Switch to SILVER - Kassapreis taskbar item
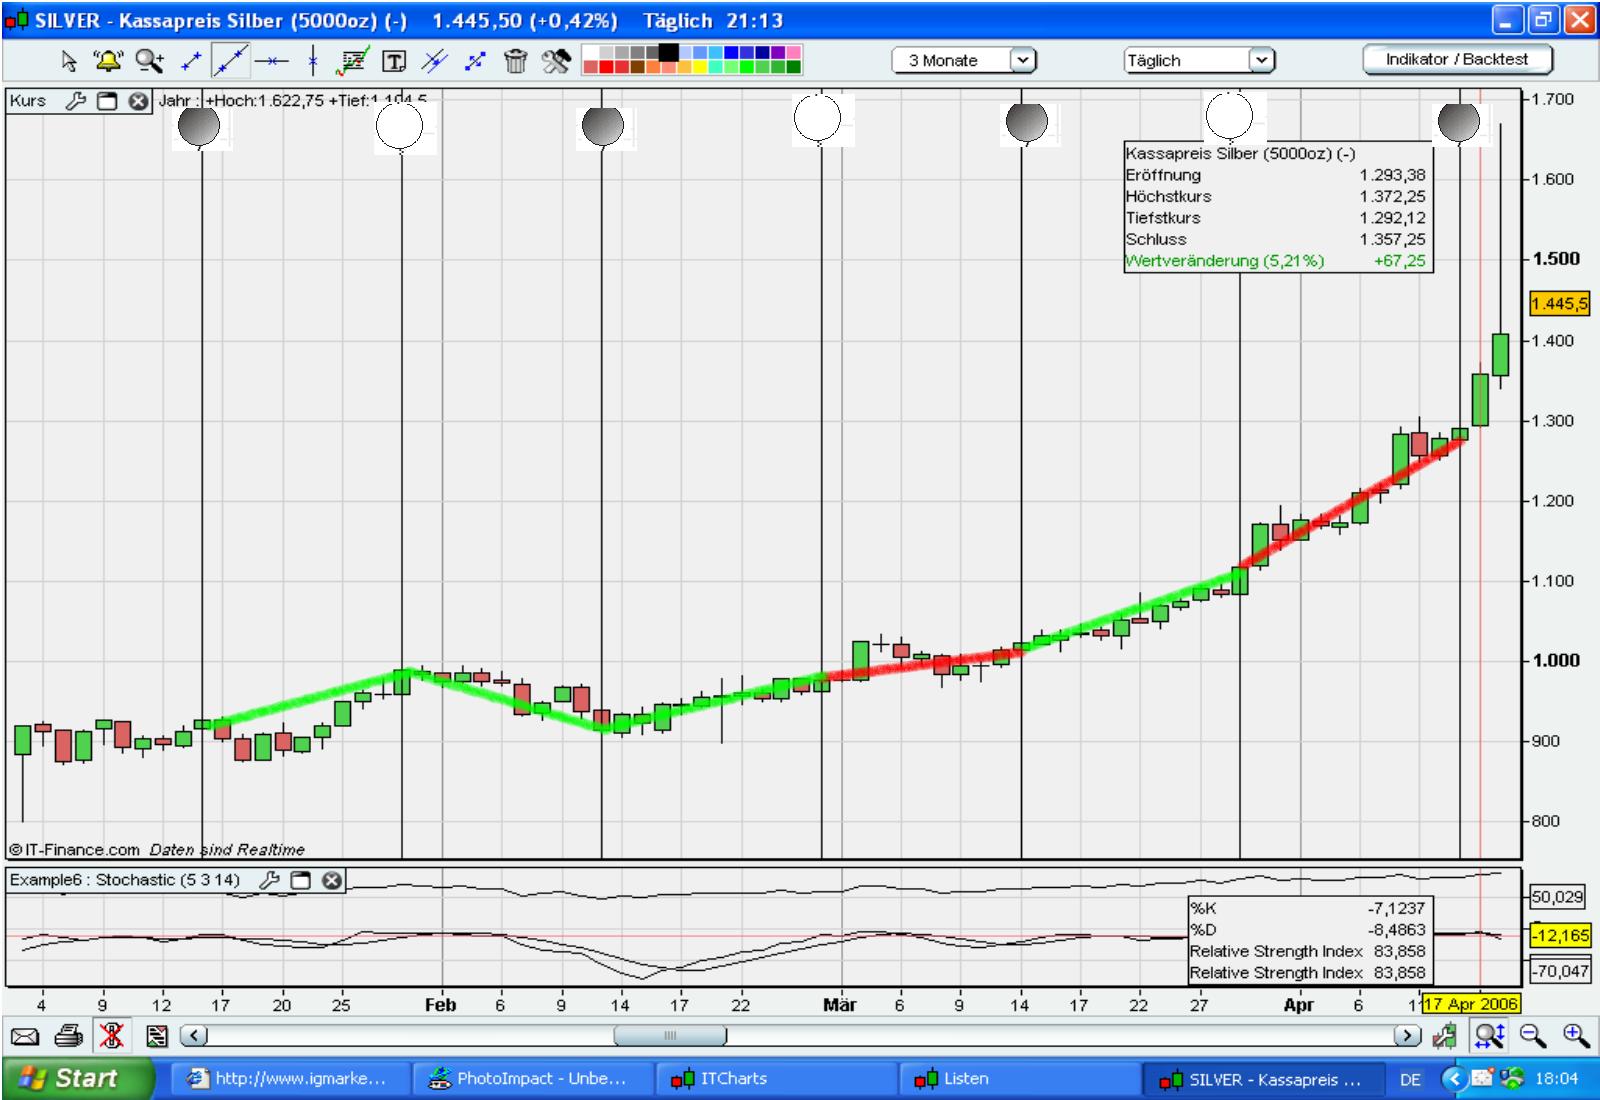1600x1100 pixels. (1264, 1078)
